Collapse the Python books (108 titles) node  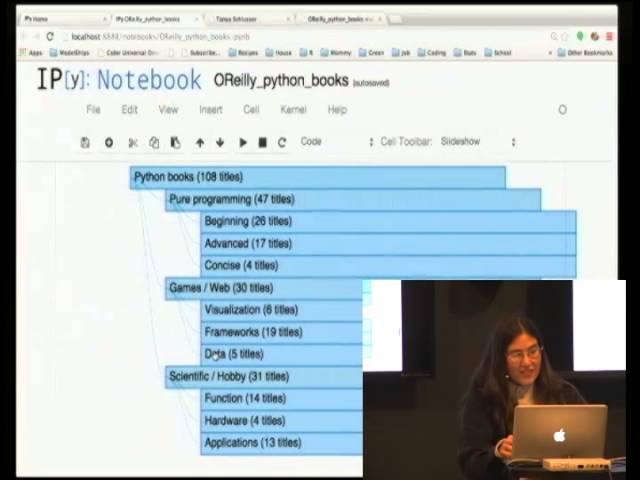coord(318,177)
